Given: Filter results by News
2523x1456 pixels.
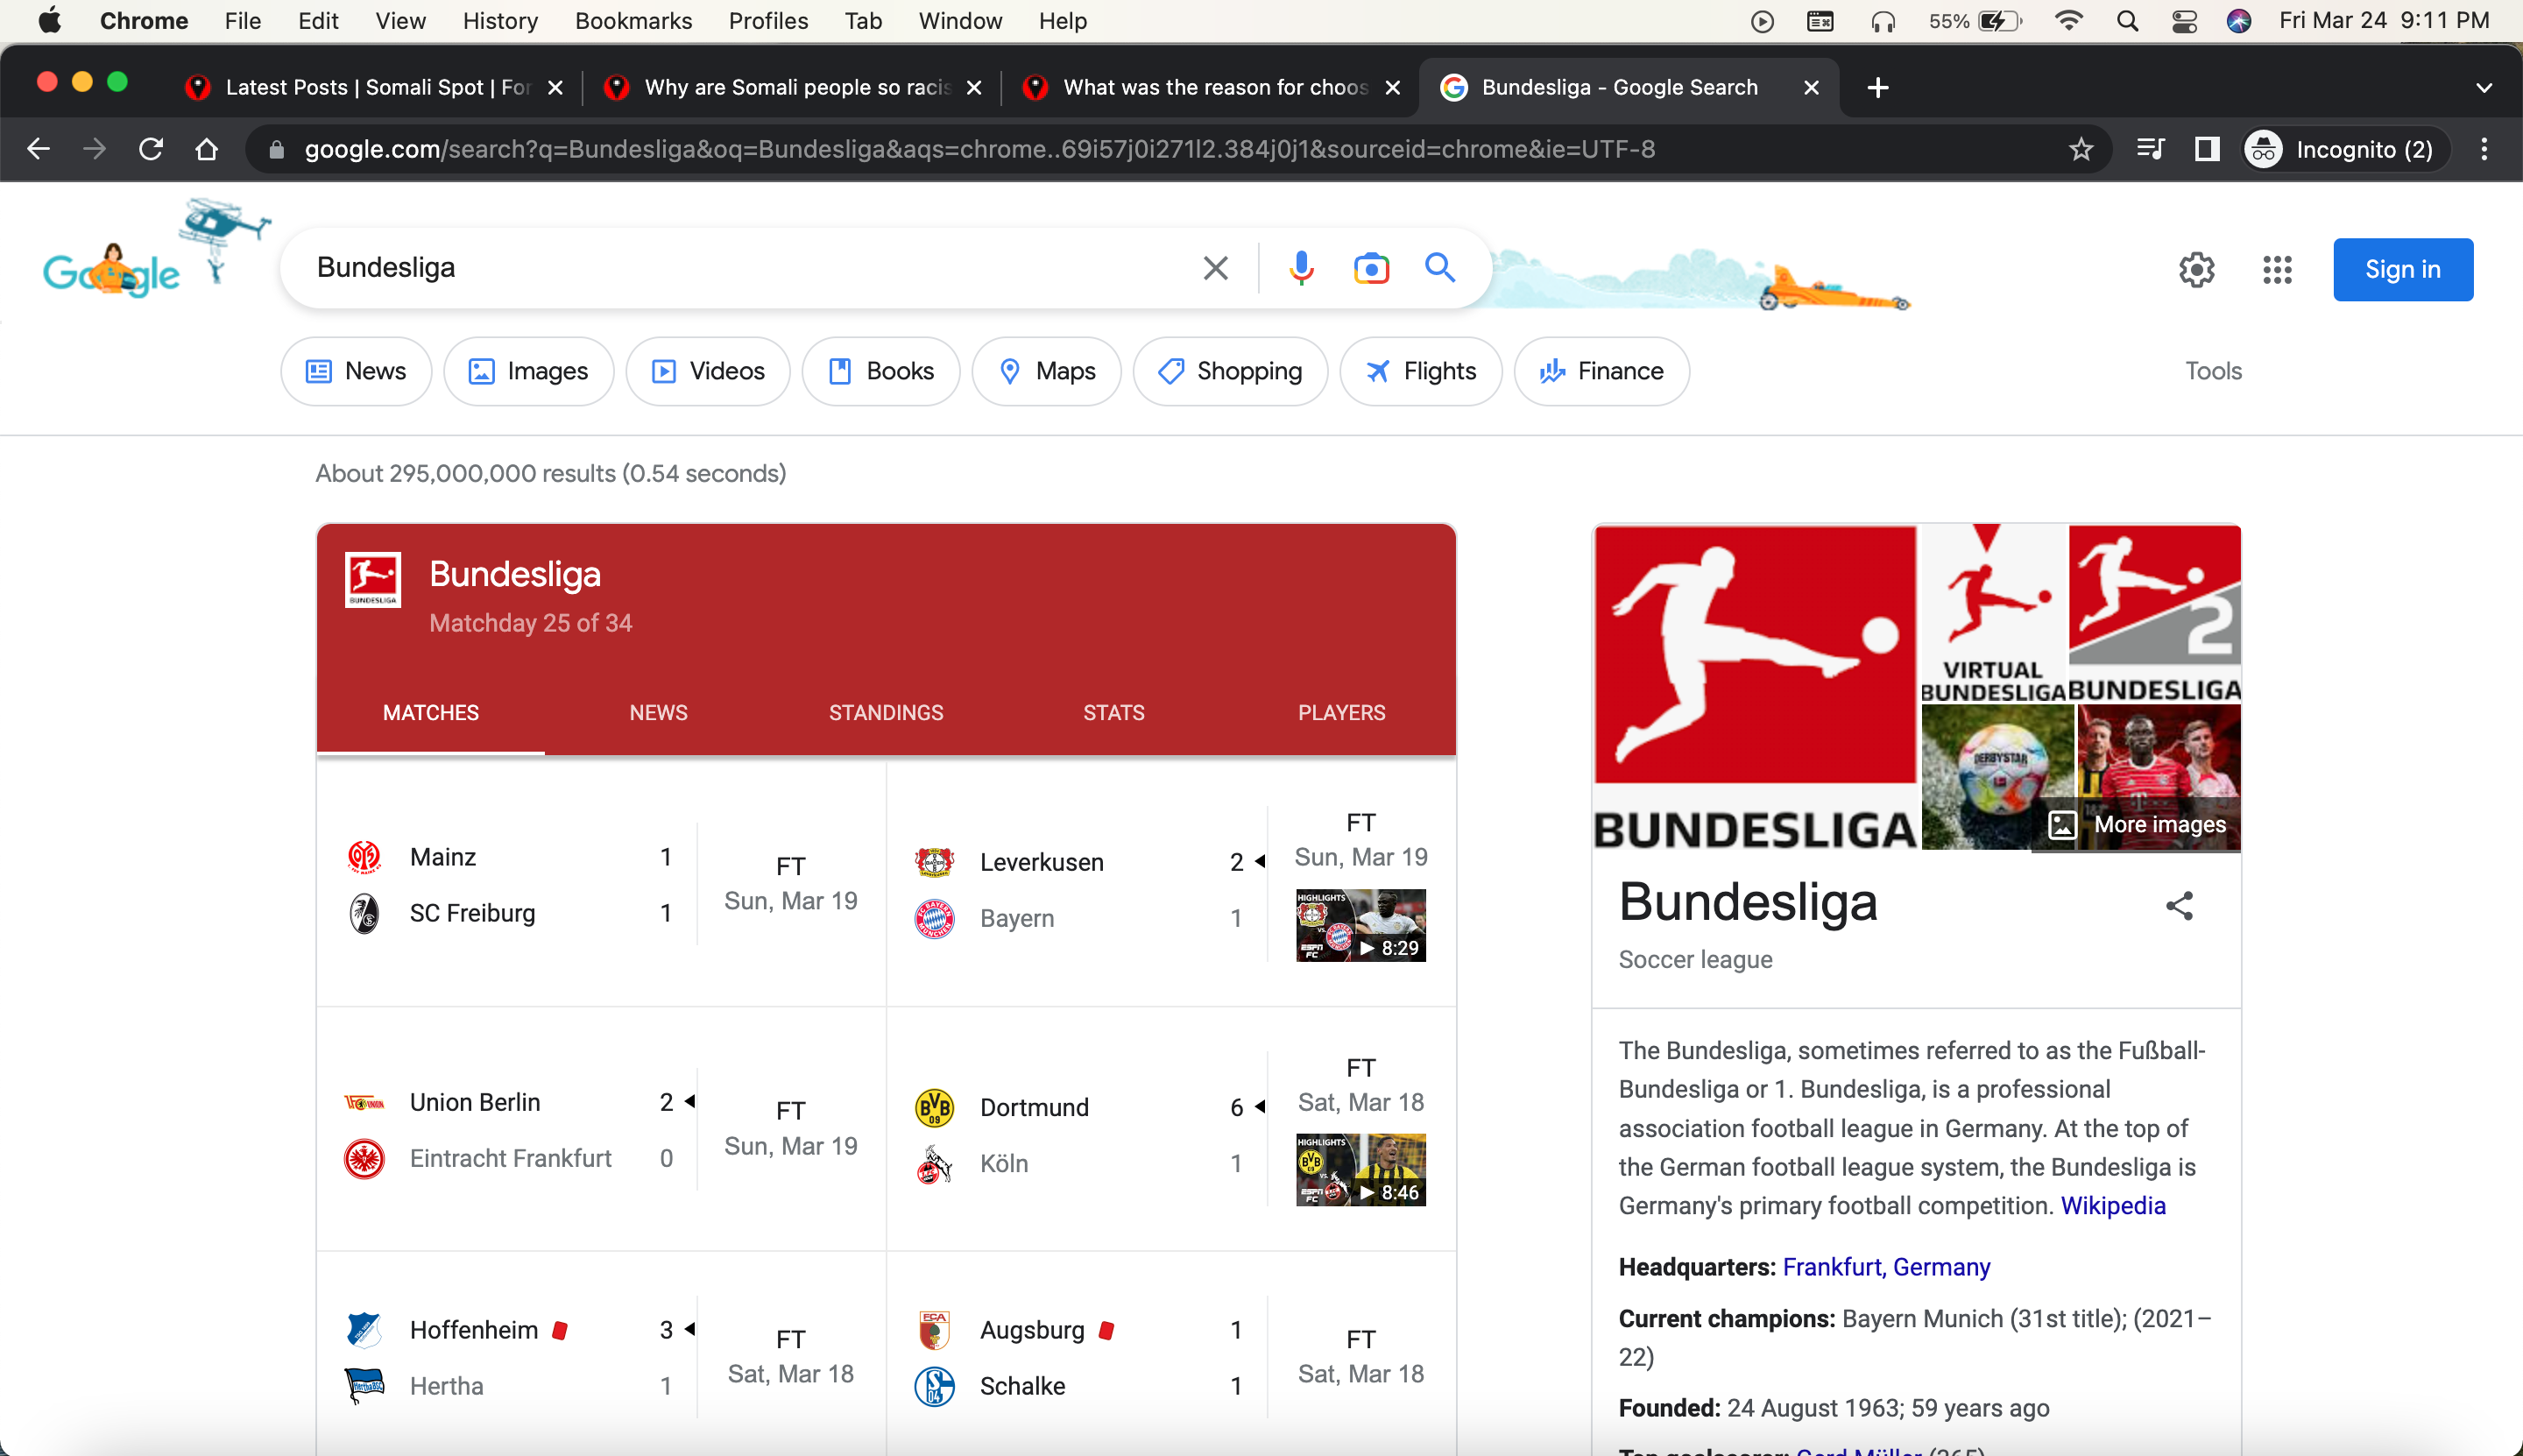Looking at the screenshot, I should pyautogui.click(x=356, y=371).
